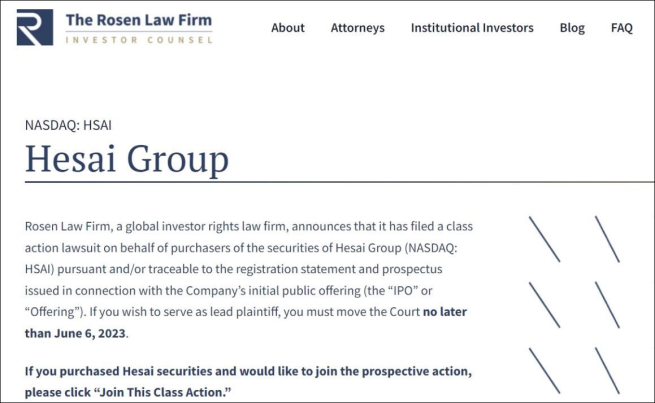This screenshot has height=403, width=655.
Task: Click the Rosen Law Firm R logo icon
Action: click(34, 28)
